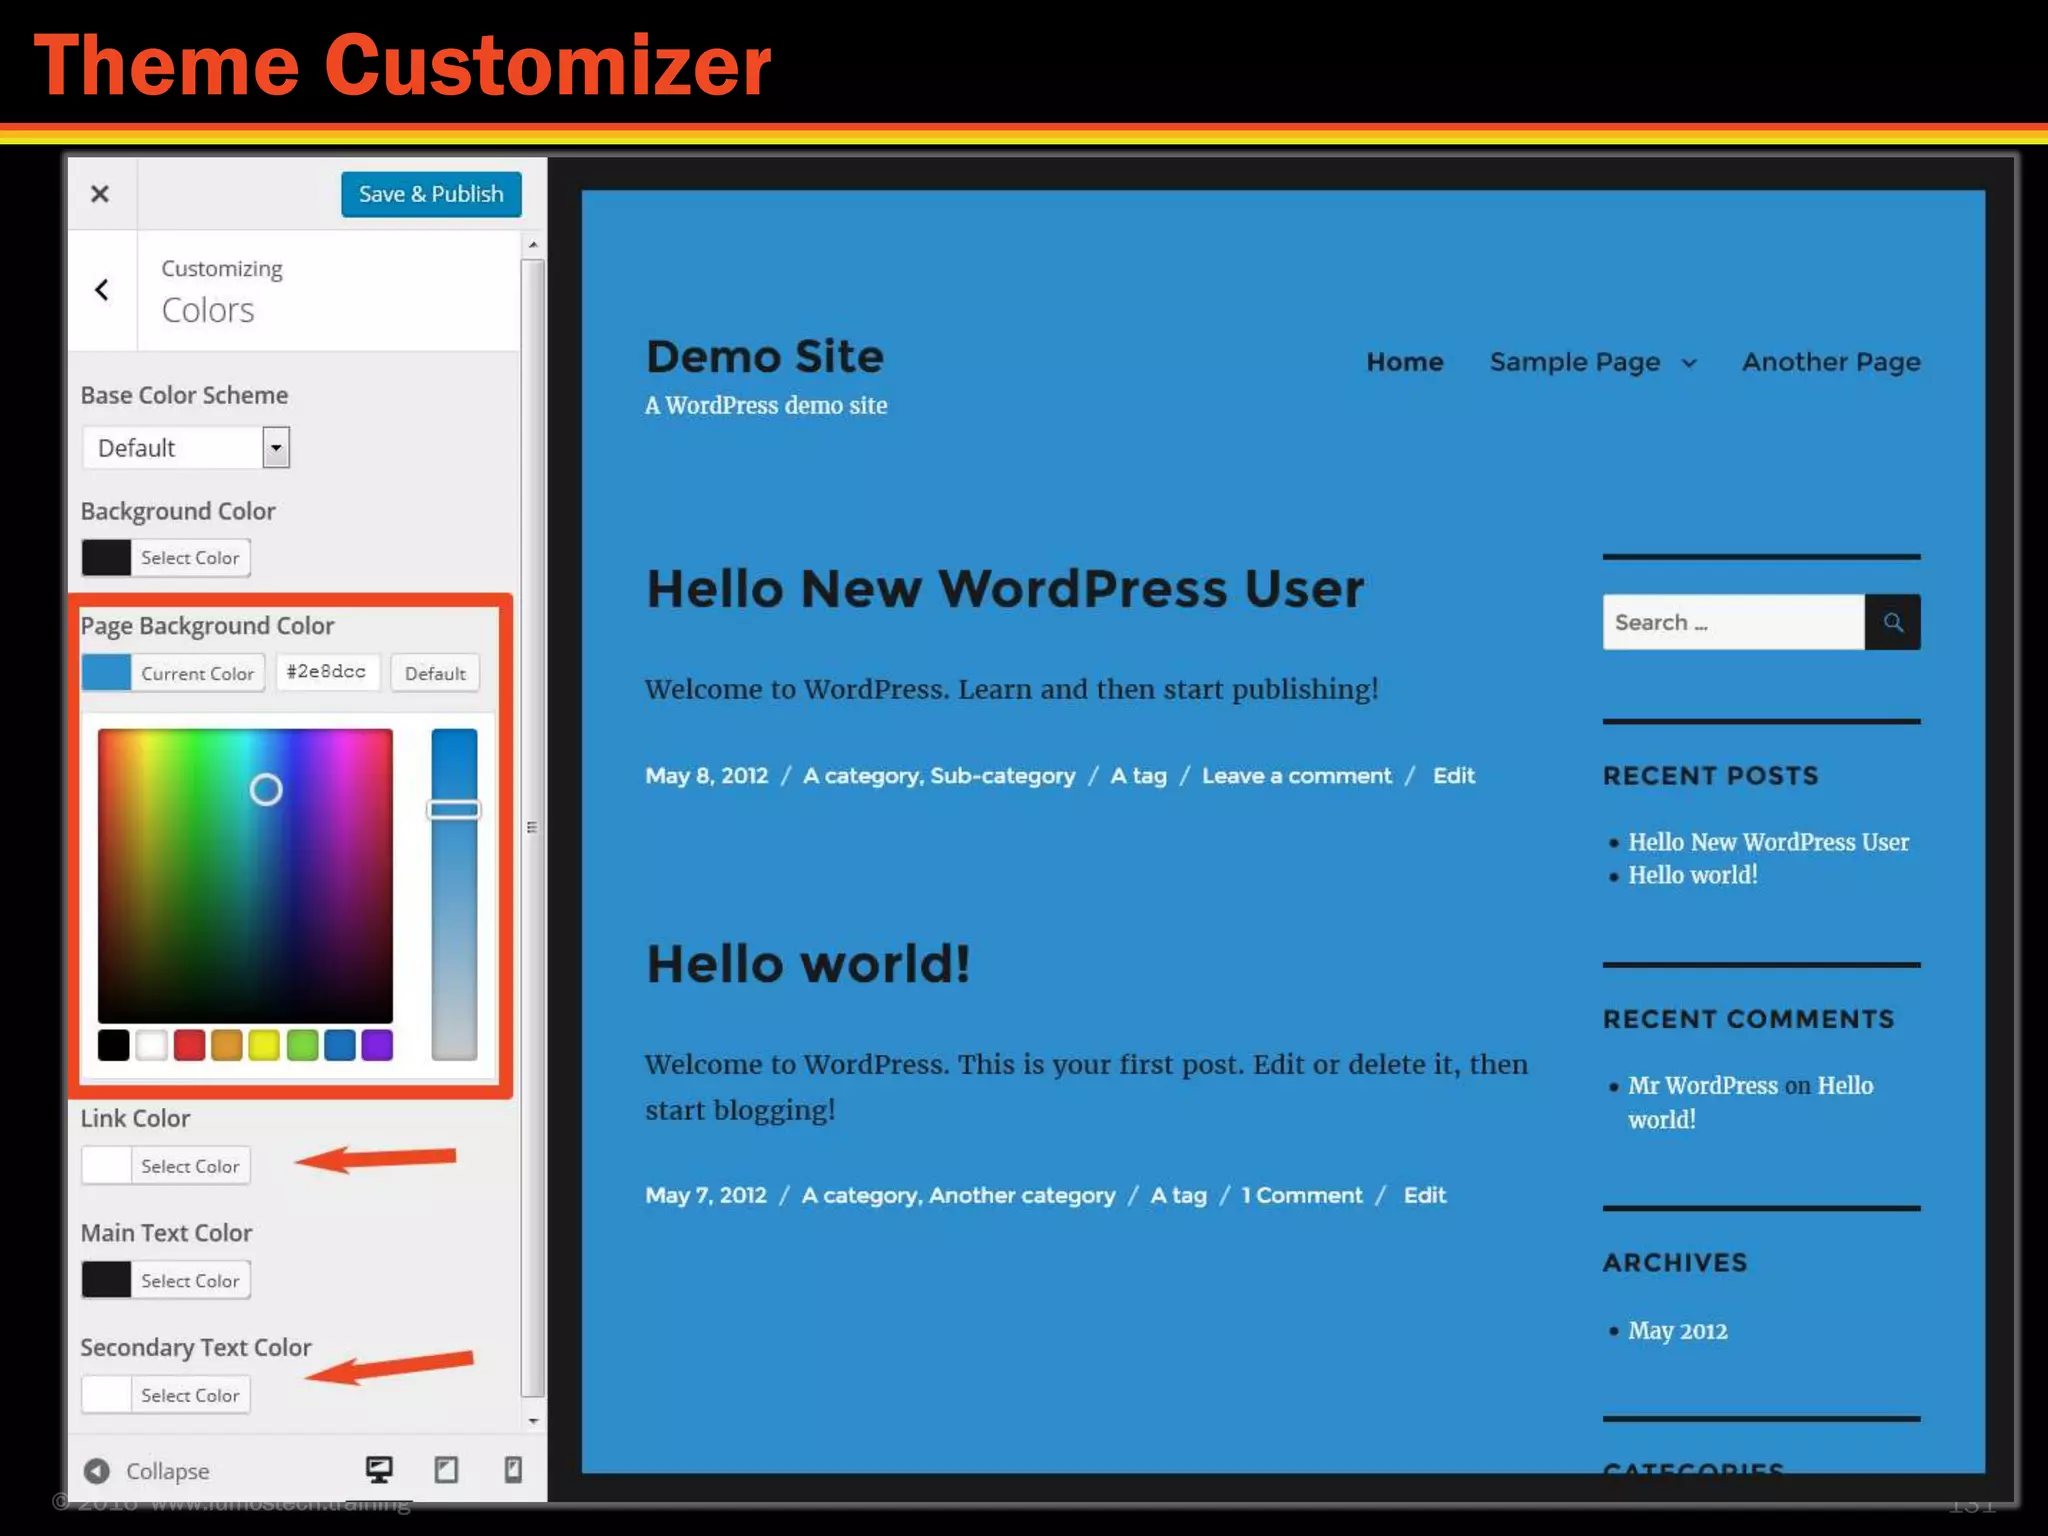Screen dimensions: 2048x1536
Task: Click Select Color under Link Color
Action: click(x=190, y=1166)
